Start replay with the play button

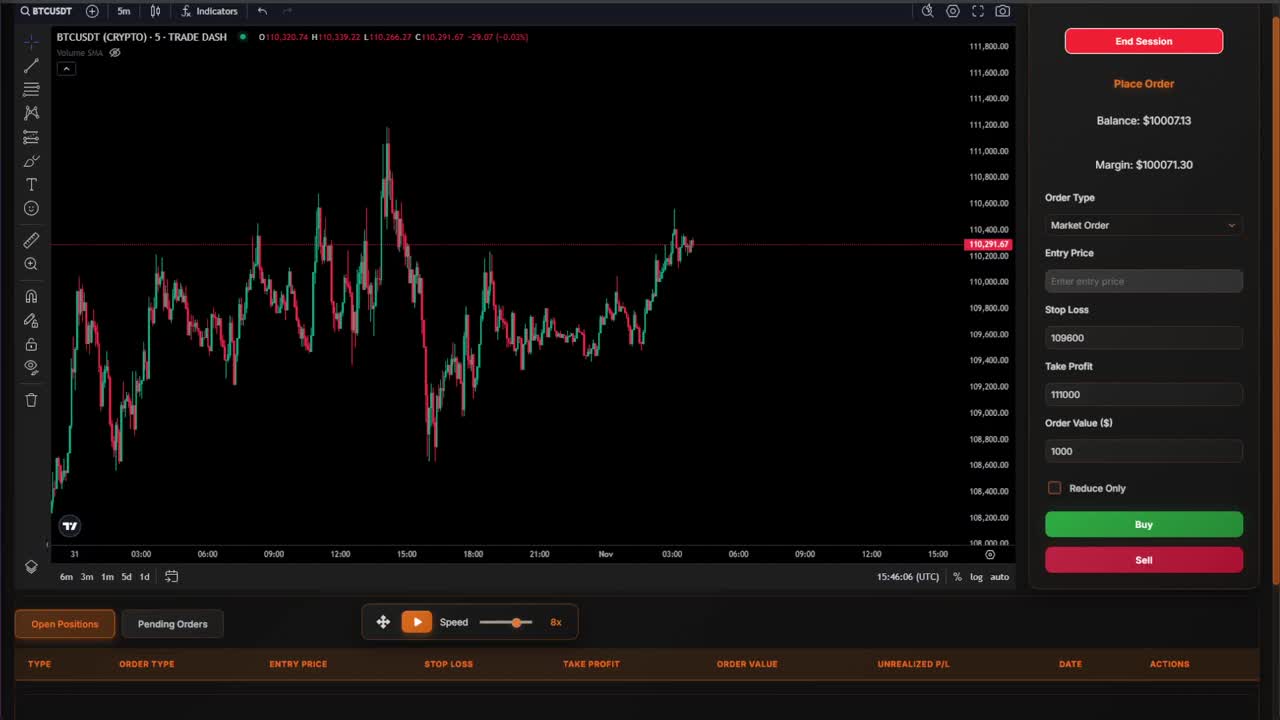pos(417,622)
